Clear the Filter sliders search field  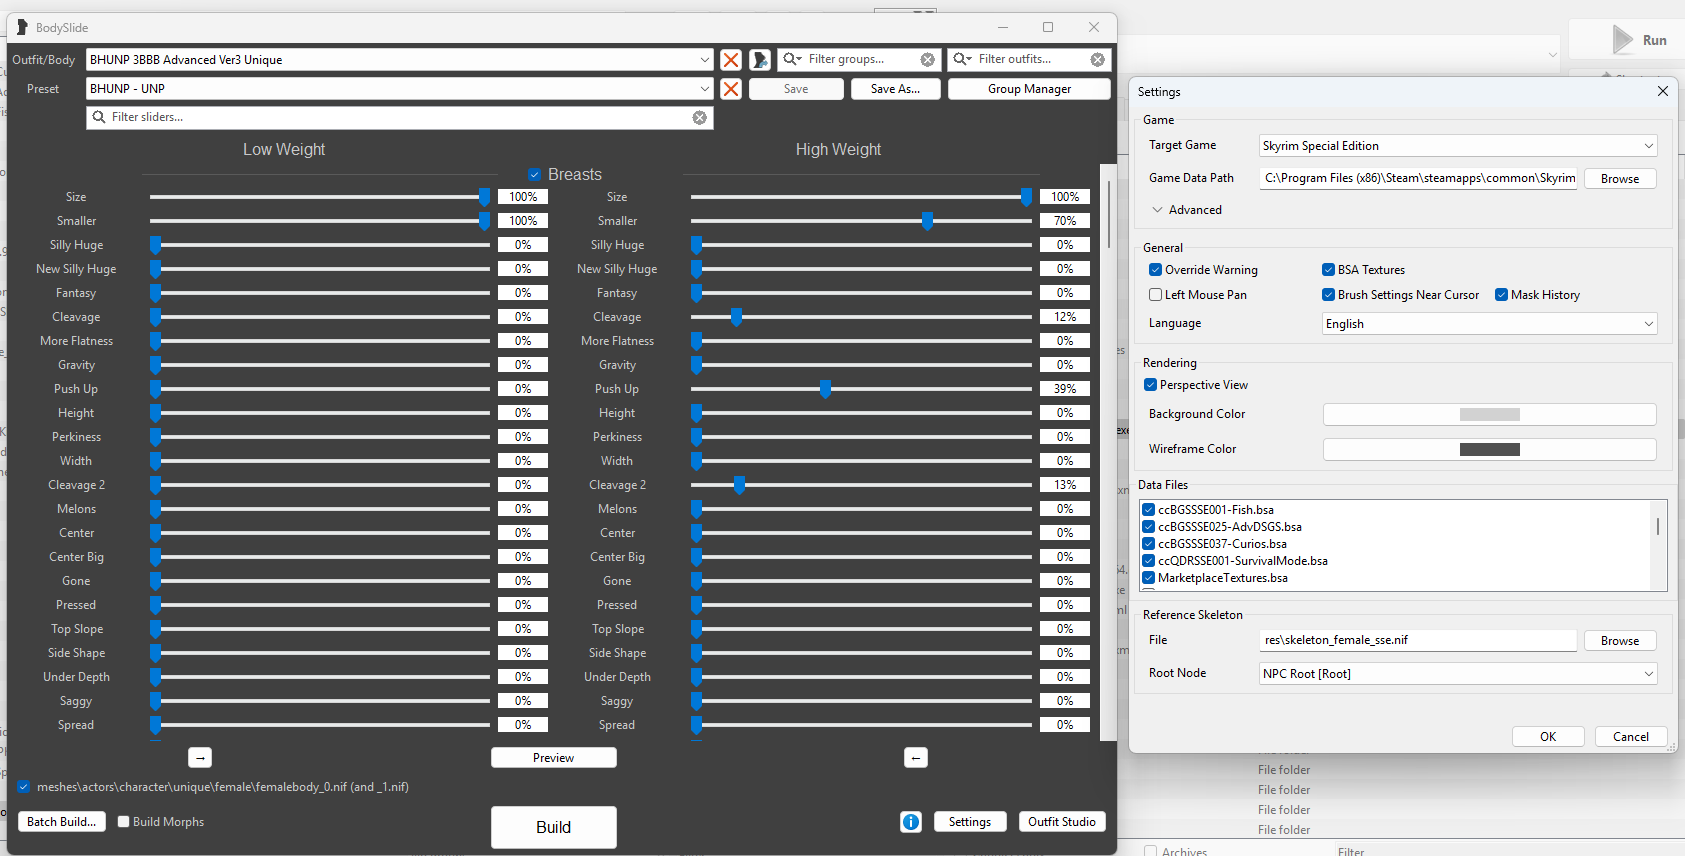(x=700, y=118)
